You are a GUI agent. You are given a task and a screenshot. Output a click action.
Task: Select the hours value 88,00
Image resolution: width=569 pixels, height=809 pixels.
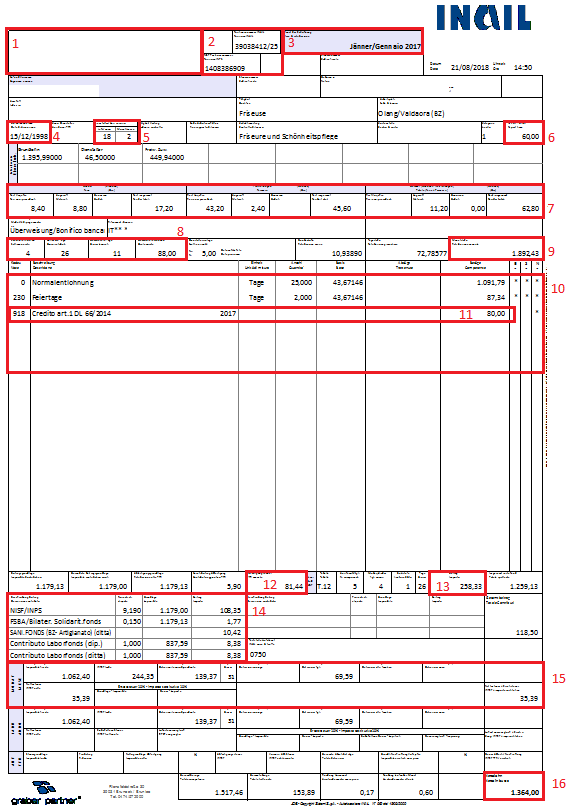coord(167,253)
